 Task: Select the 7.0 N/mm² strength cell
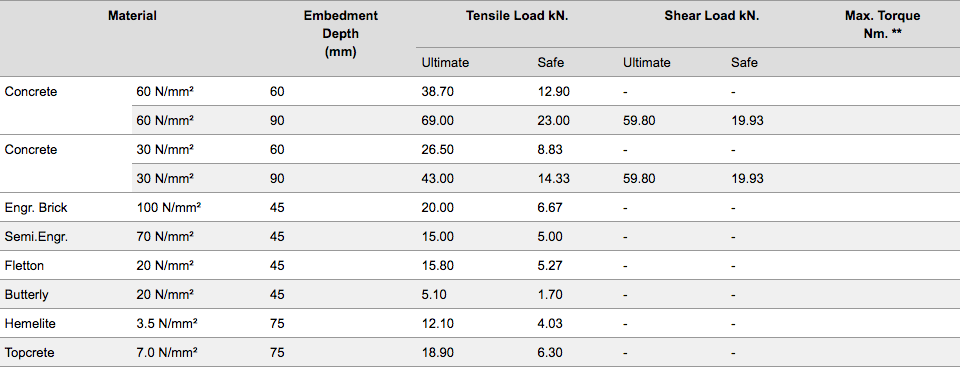pos(166,353)
